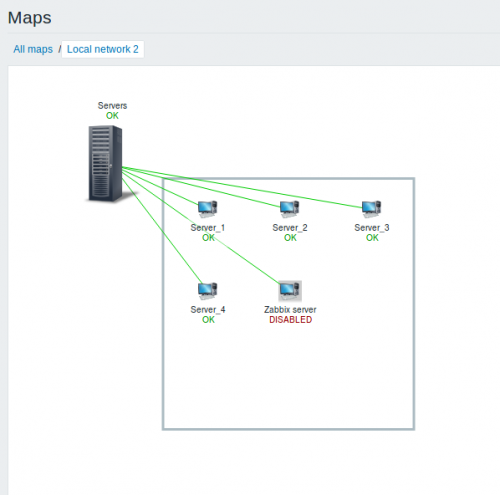This screenshot has width=500, height=495.
Task: Click the disabled Zabbix server icon
Action: coord(290,291)
